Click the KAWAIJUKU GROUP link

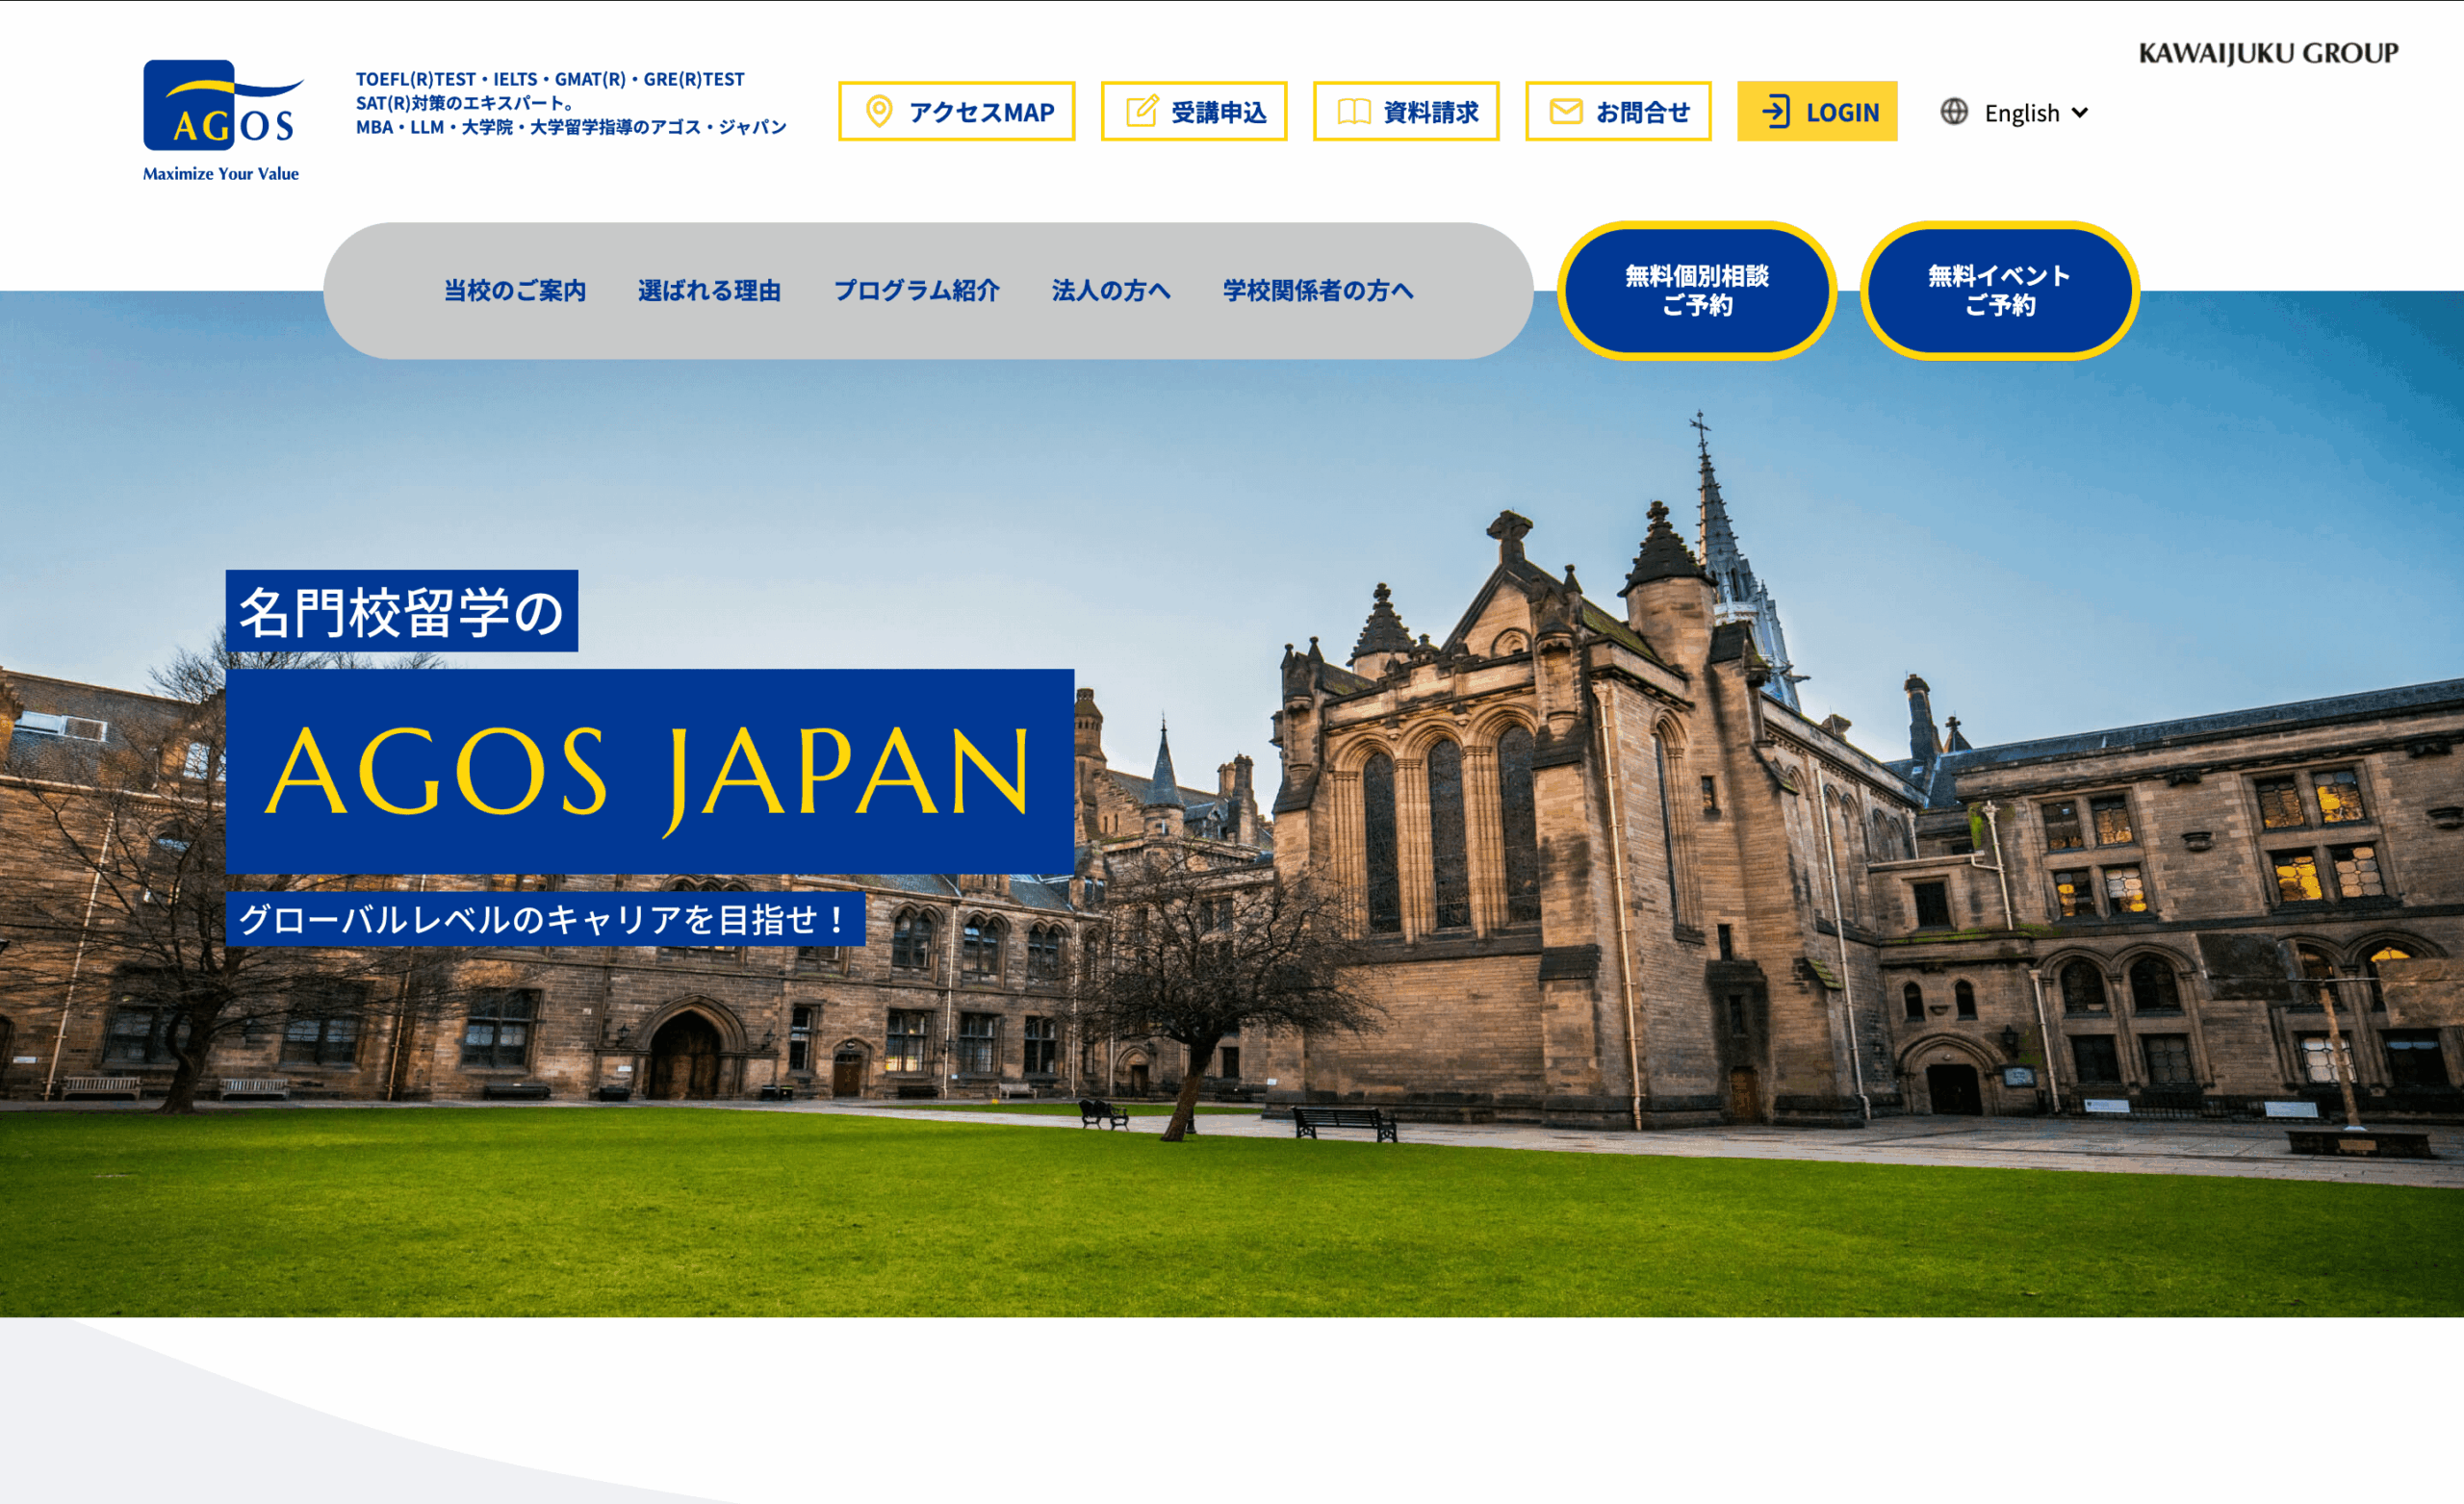[2267, 53]
